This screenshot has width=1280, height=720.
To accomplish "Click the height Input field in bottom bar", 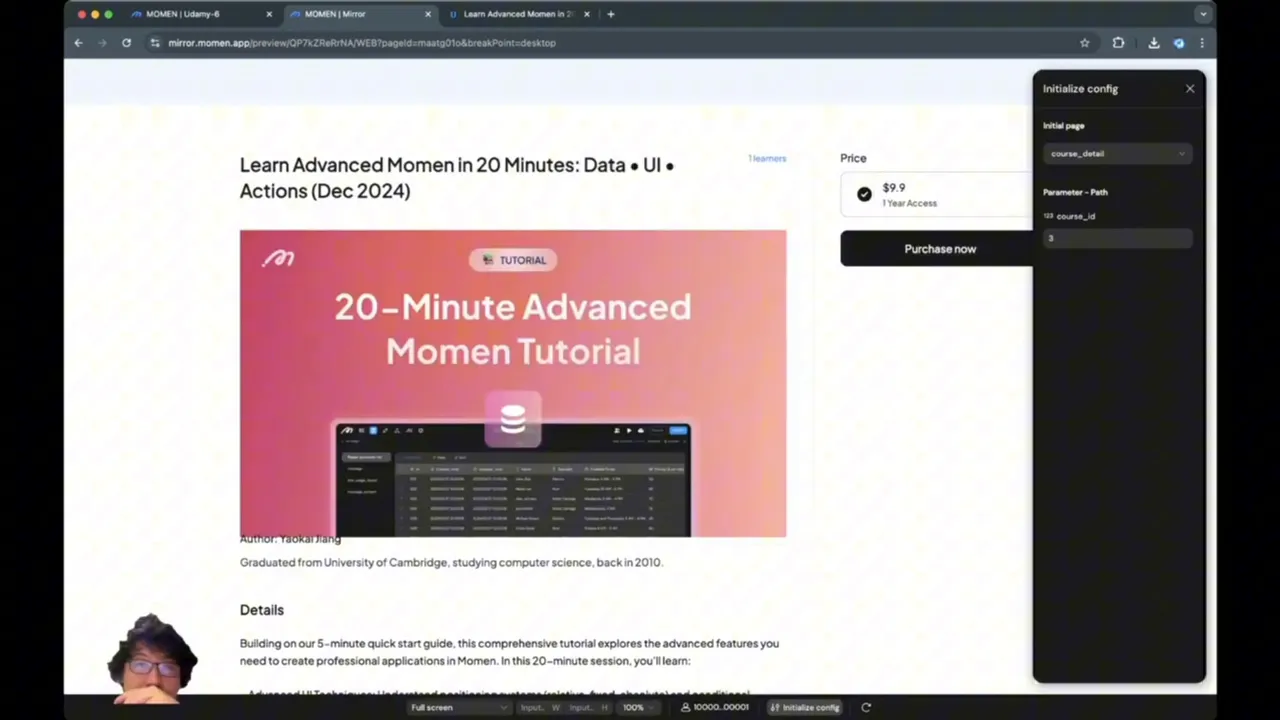I will pos(589,707).
